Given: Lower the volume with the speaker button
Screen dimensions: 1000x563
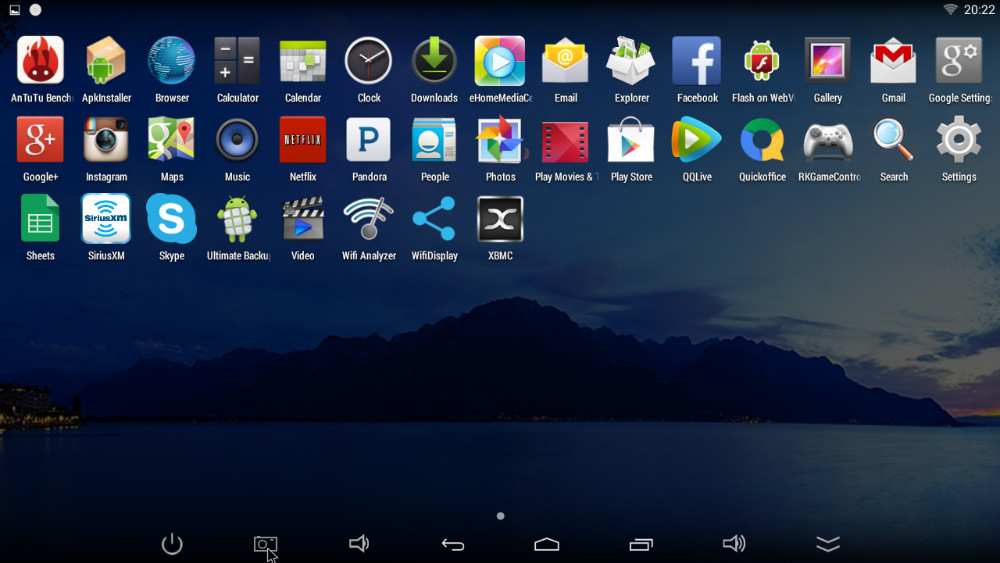Looking at the screenshot, I should (x=359, y=544).
